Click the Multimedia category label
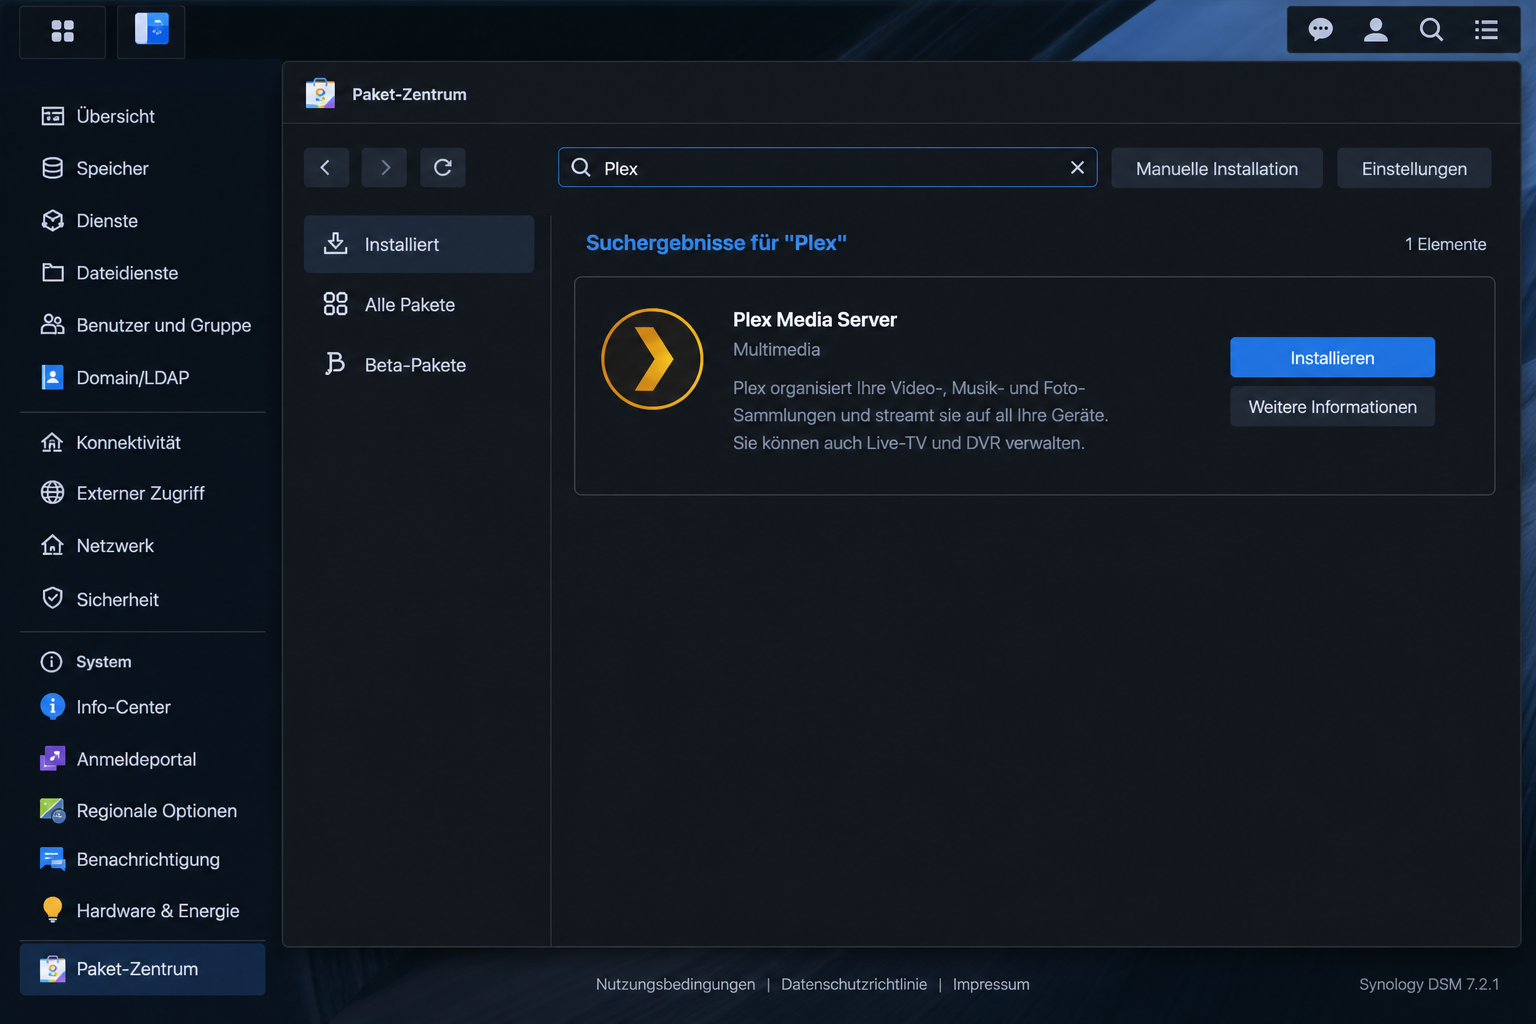This screenshot has width=1536, height=1024. 776,350
